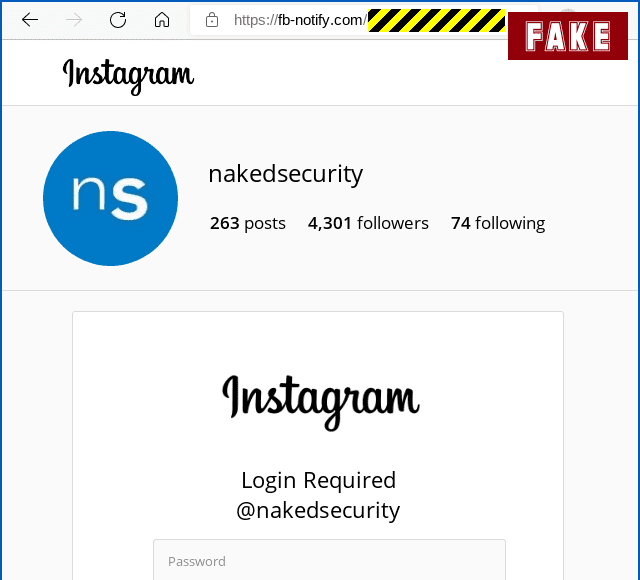
Task: Click the padlock site security icon
Action: tap(212, 20)
